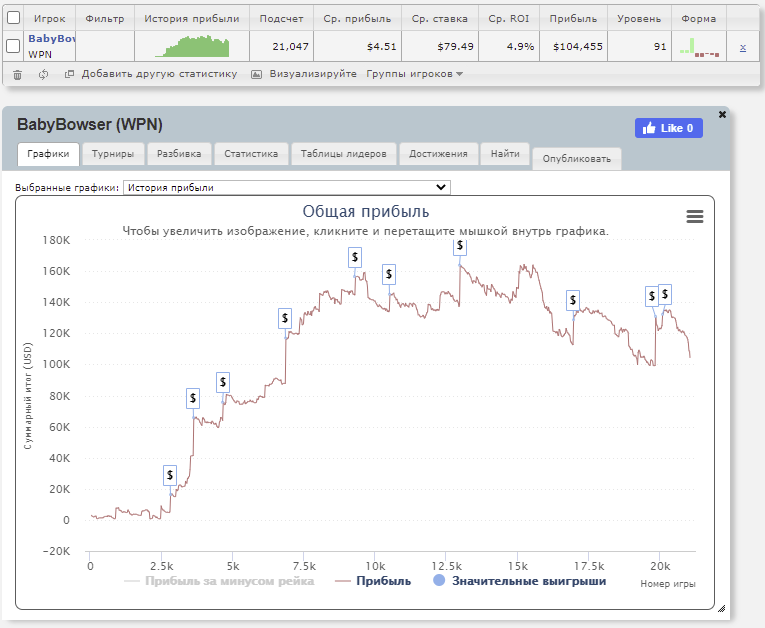
Task: Click the 'Визуализируйте' link
Action: [x=312, y=74]
